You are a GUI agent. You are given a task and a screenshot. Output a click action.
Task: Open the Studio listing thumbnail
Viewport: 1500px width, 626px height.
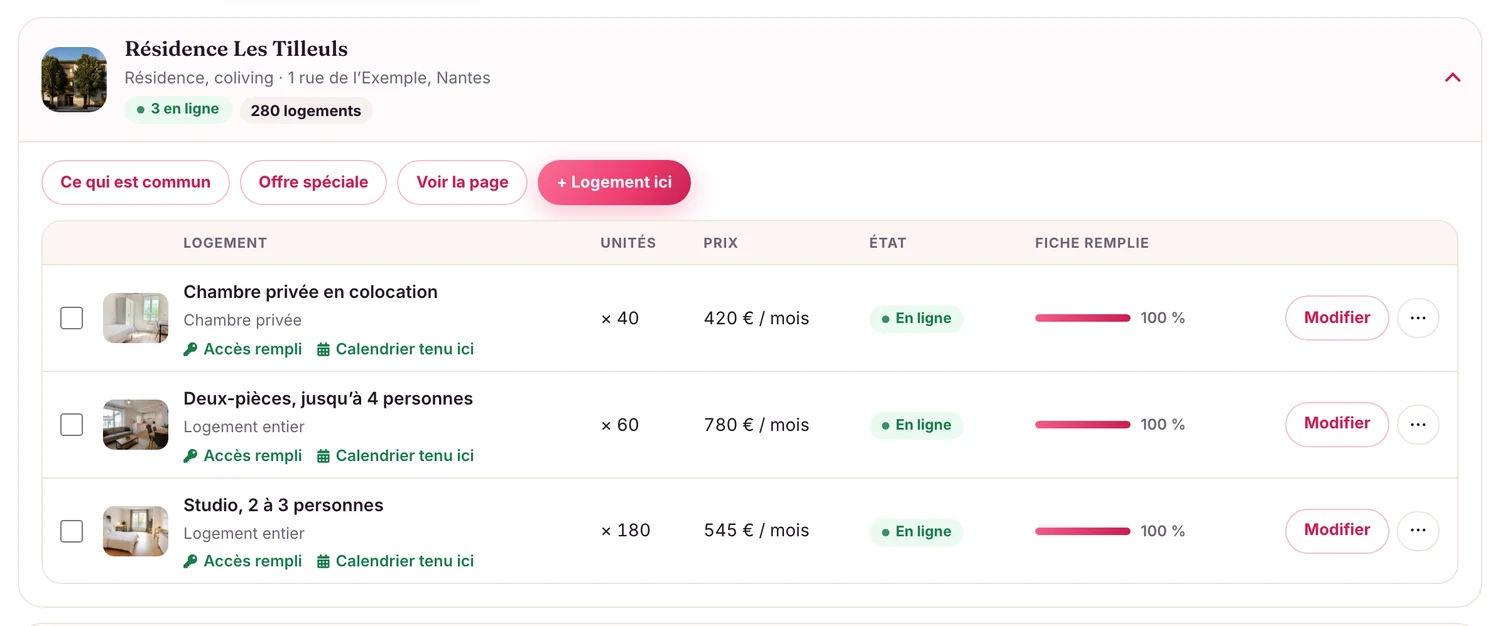point(136,531)
